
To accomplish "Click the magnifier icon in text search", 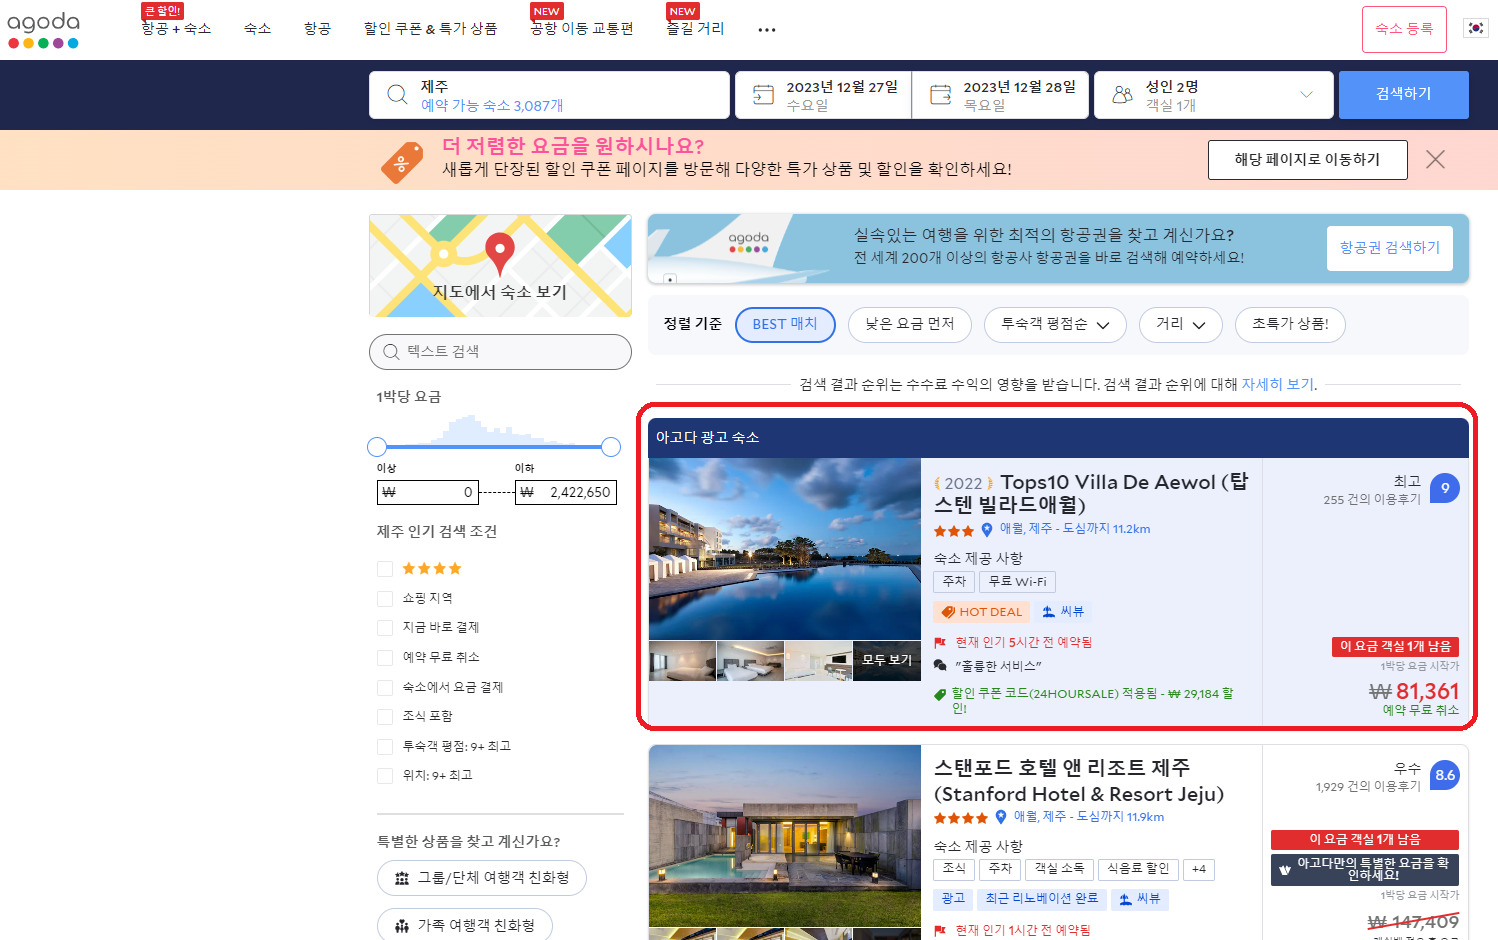I will tap(391, 352).
